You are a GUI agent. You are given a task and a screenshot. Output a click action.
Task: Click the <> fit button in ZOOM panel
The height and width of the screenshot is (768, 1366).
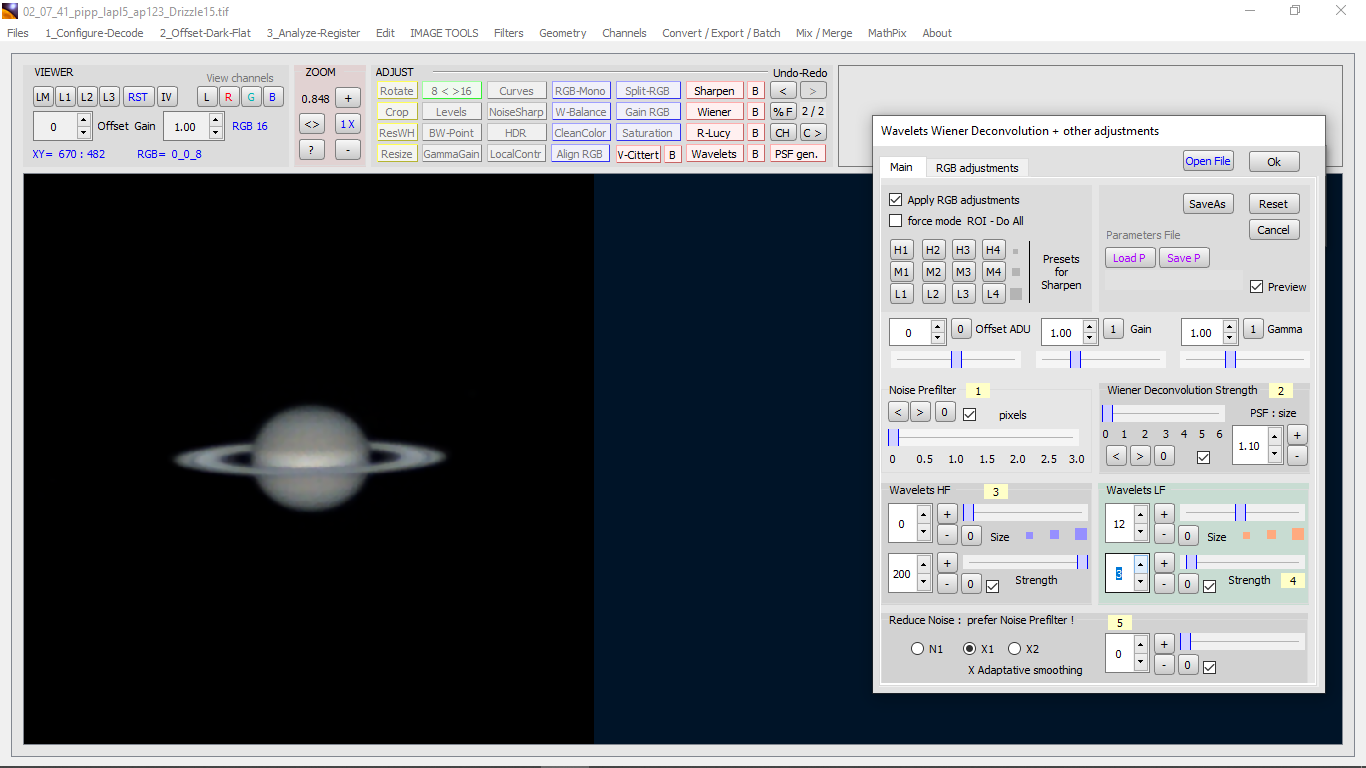point(312,124)
